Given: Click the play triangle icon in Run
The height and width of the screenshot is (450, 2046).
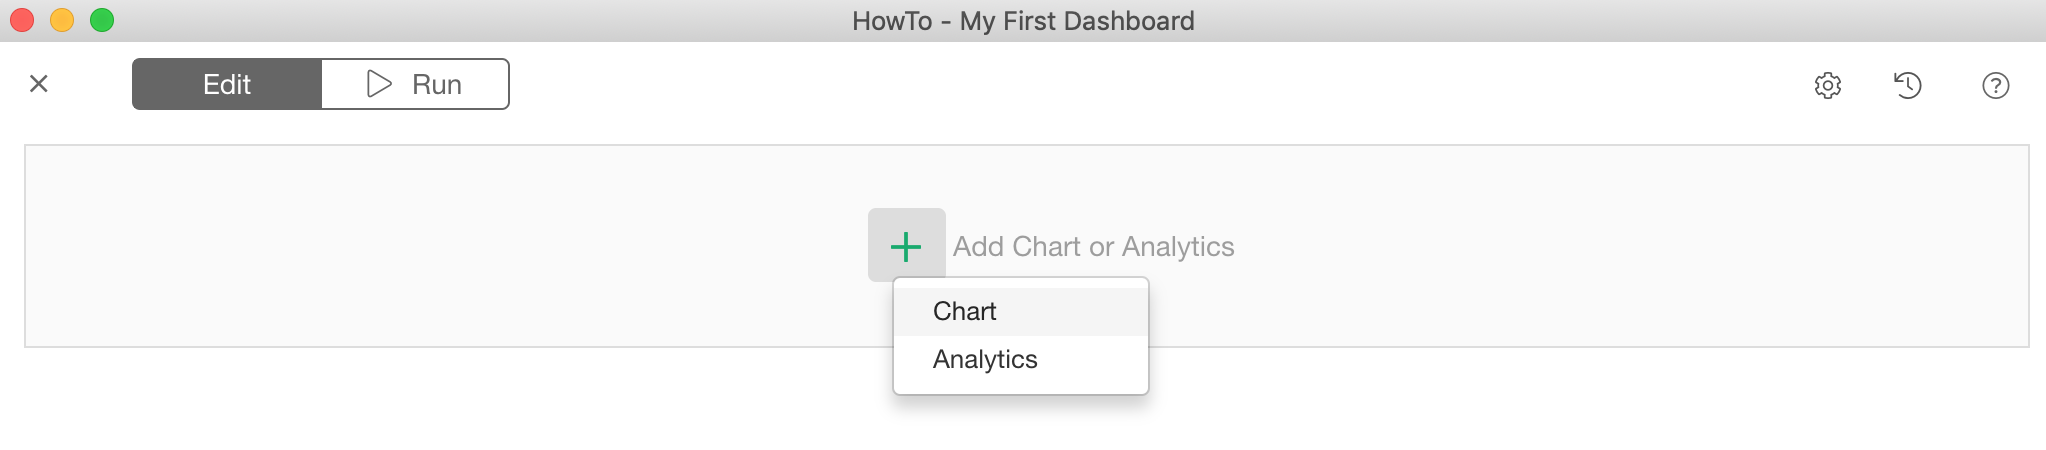Looking at the screenshot, I should point(379,84).
